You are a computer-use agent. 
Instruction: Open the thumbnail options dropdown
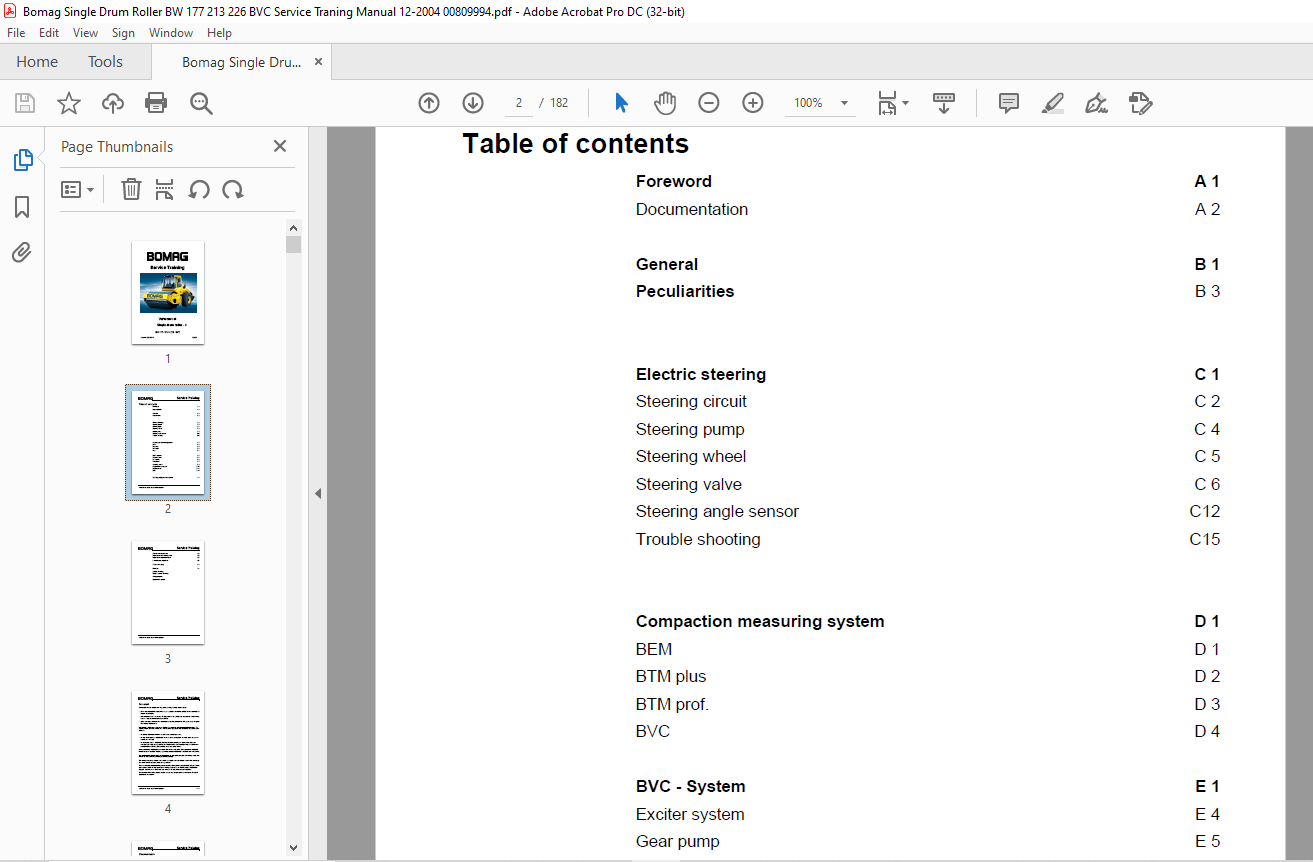[77, 189]
